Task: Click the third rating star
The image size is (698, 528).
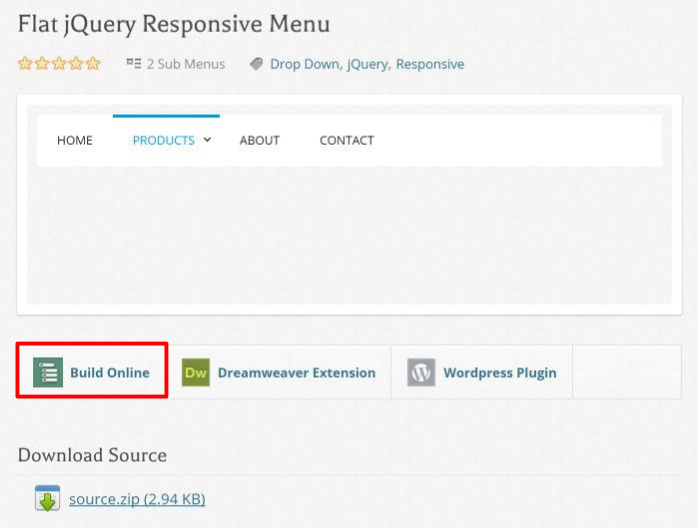Action: coord(59,63)
